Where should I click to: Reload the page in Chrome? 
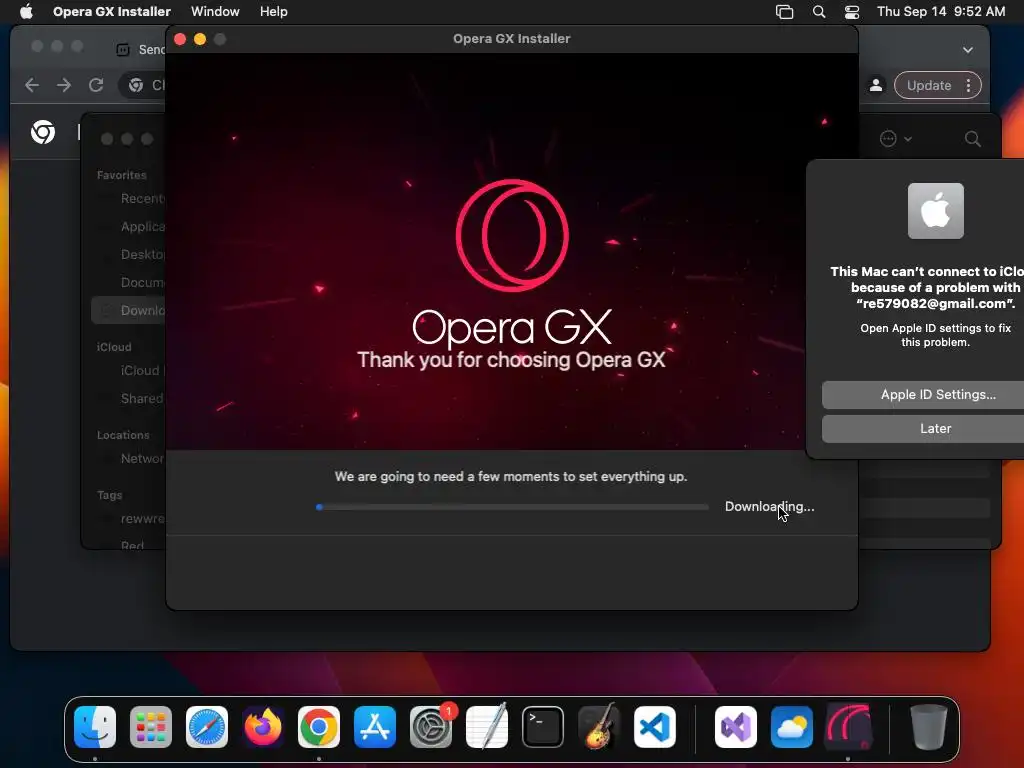[96, 85]
